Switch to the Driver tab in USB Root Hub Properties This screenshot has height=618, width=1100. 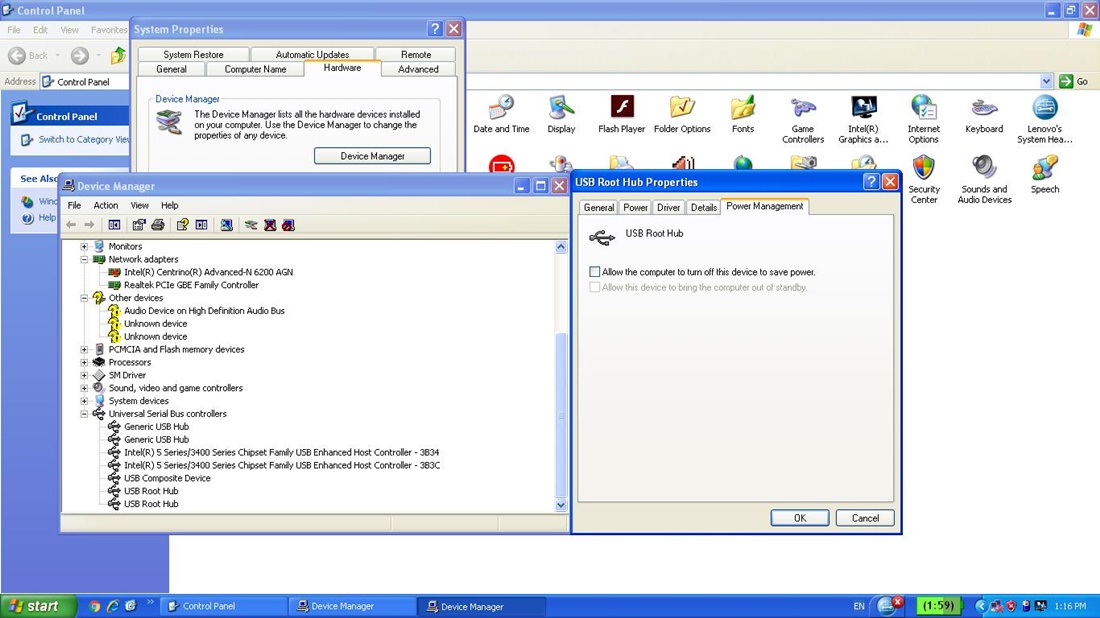pos(669,208)
